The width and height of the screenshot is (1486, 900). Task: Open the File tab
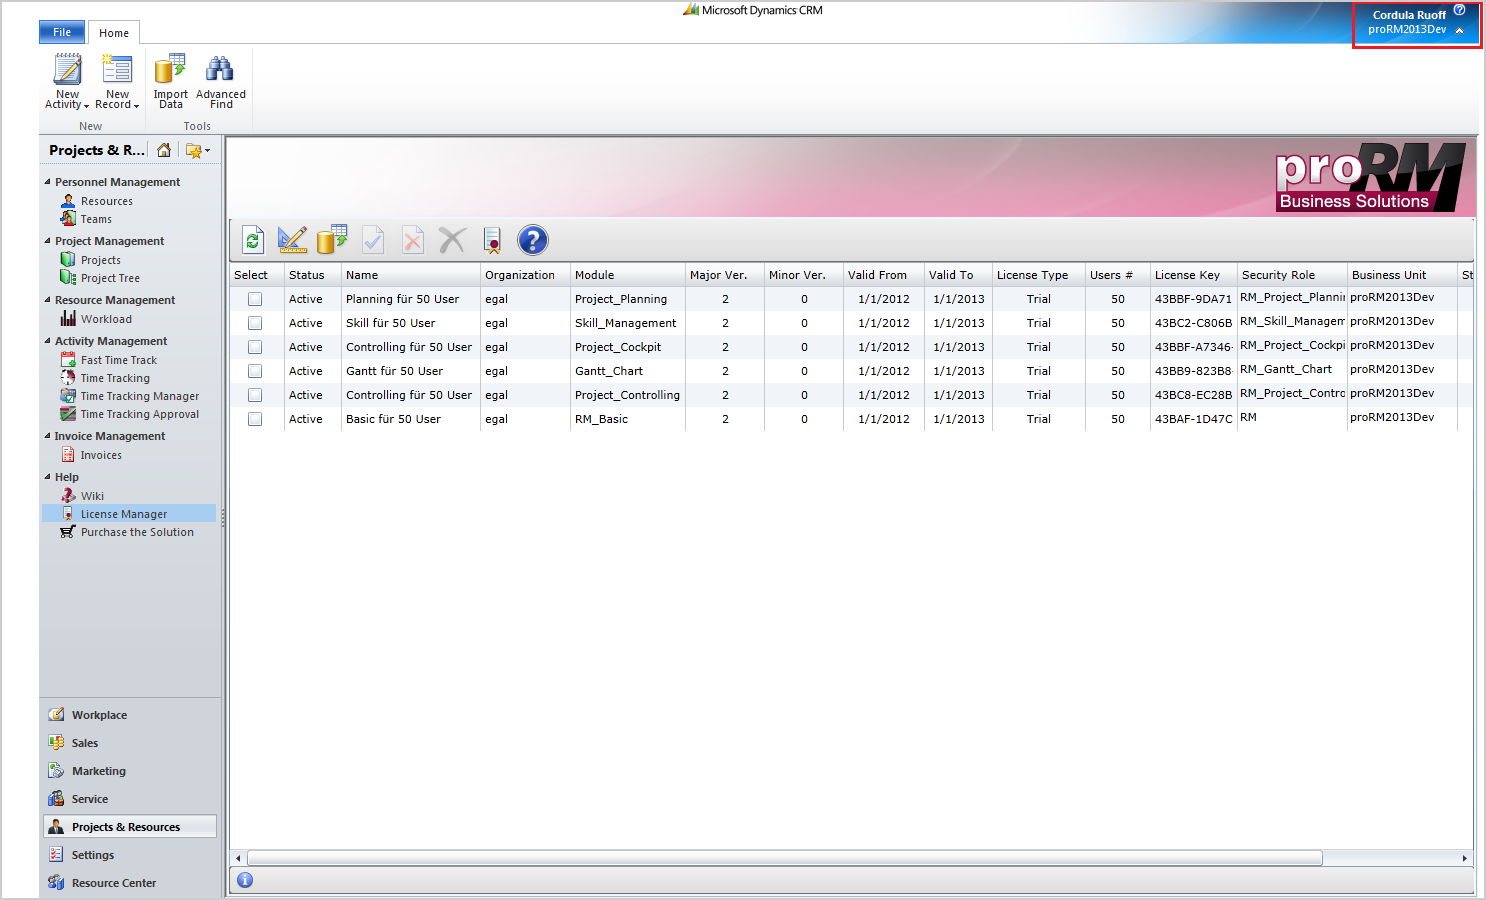click(62, 32)
